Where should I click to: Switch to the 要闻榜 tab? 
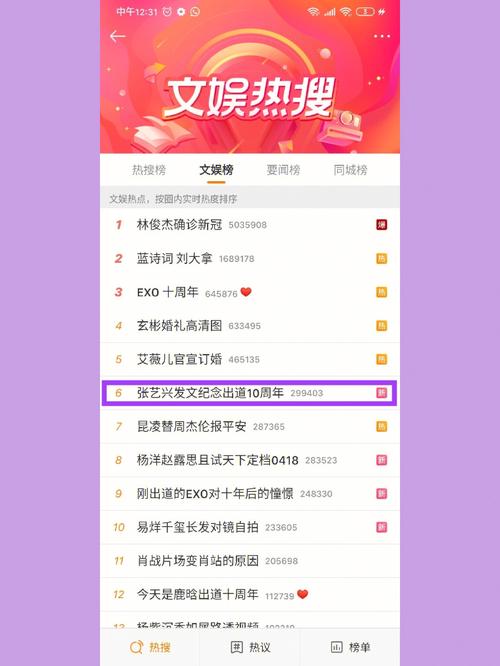click(x=283, y=170)
